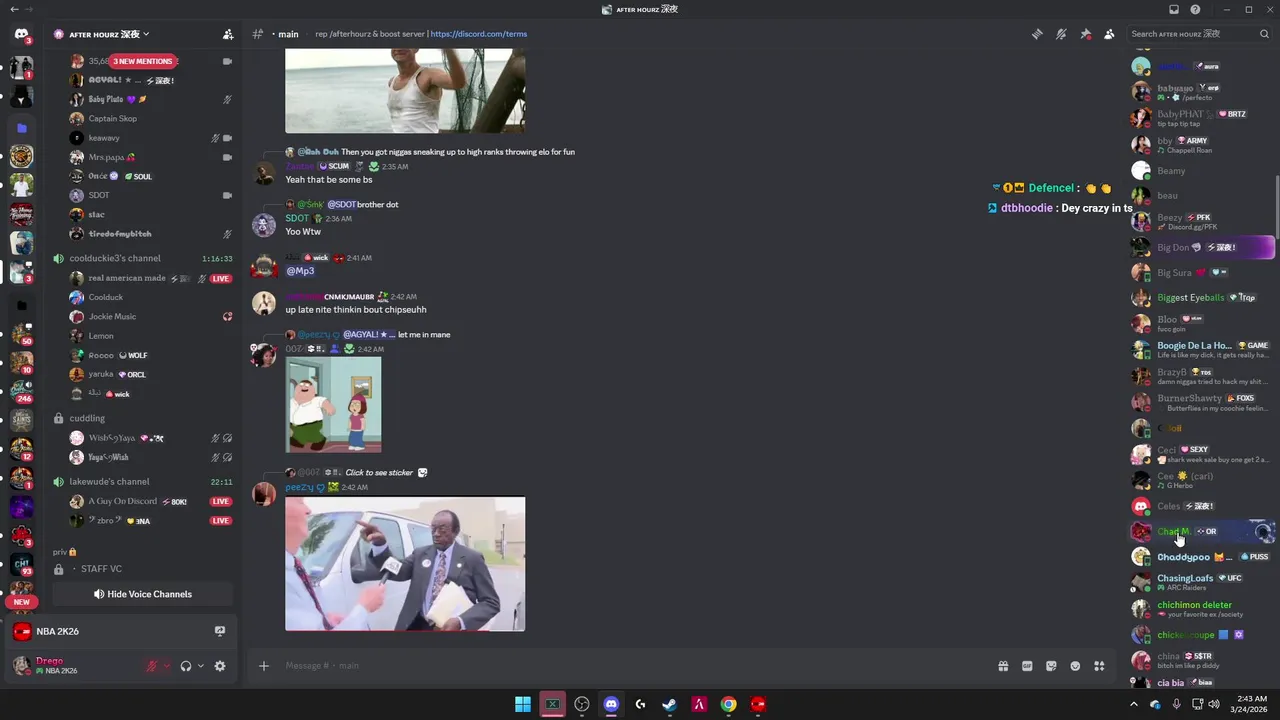Open the gift icon in message bar
The height and width of the screenshot is (720, 1280).
point(1003,666)
